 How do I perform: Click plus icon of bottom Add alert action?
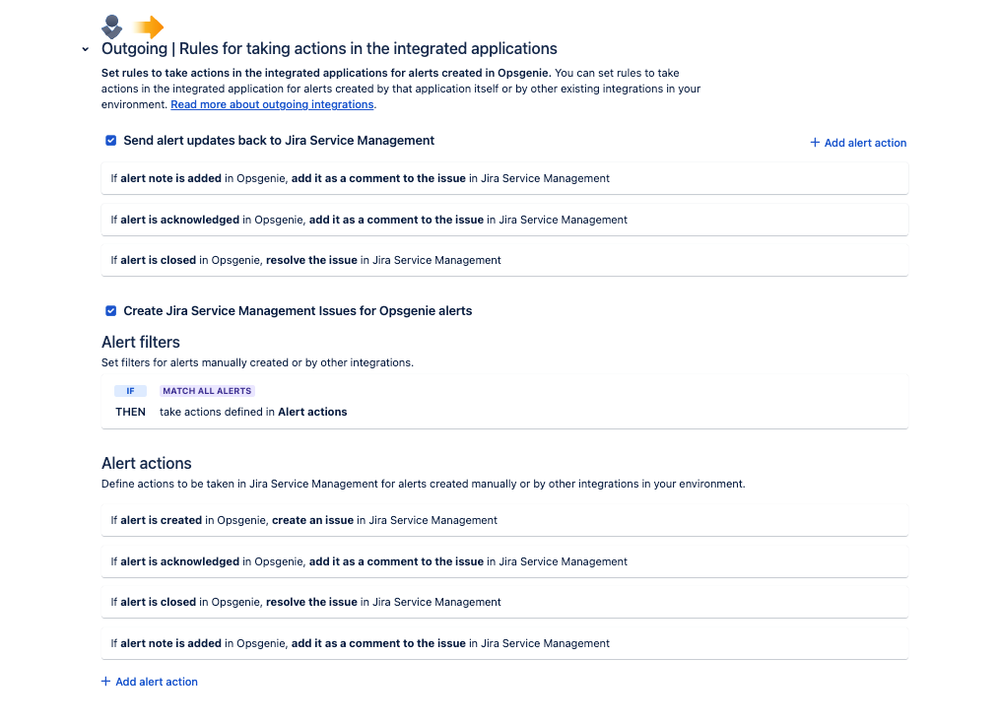pos(106,681)
